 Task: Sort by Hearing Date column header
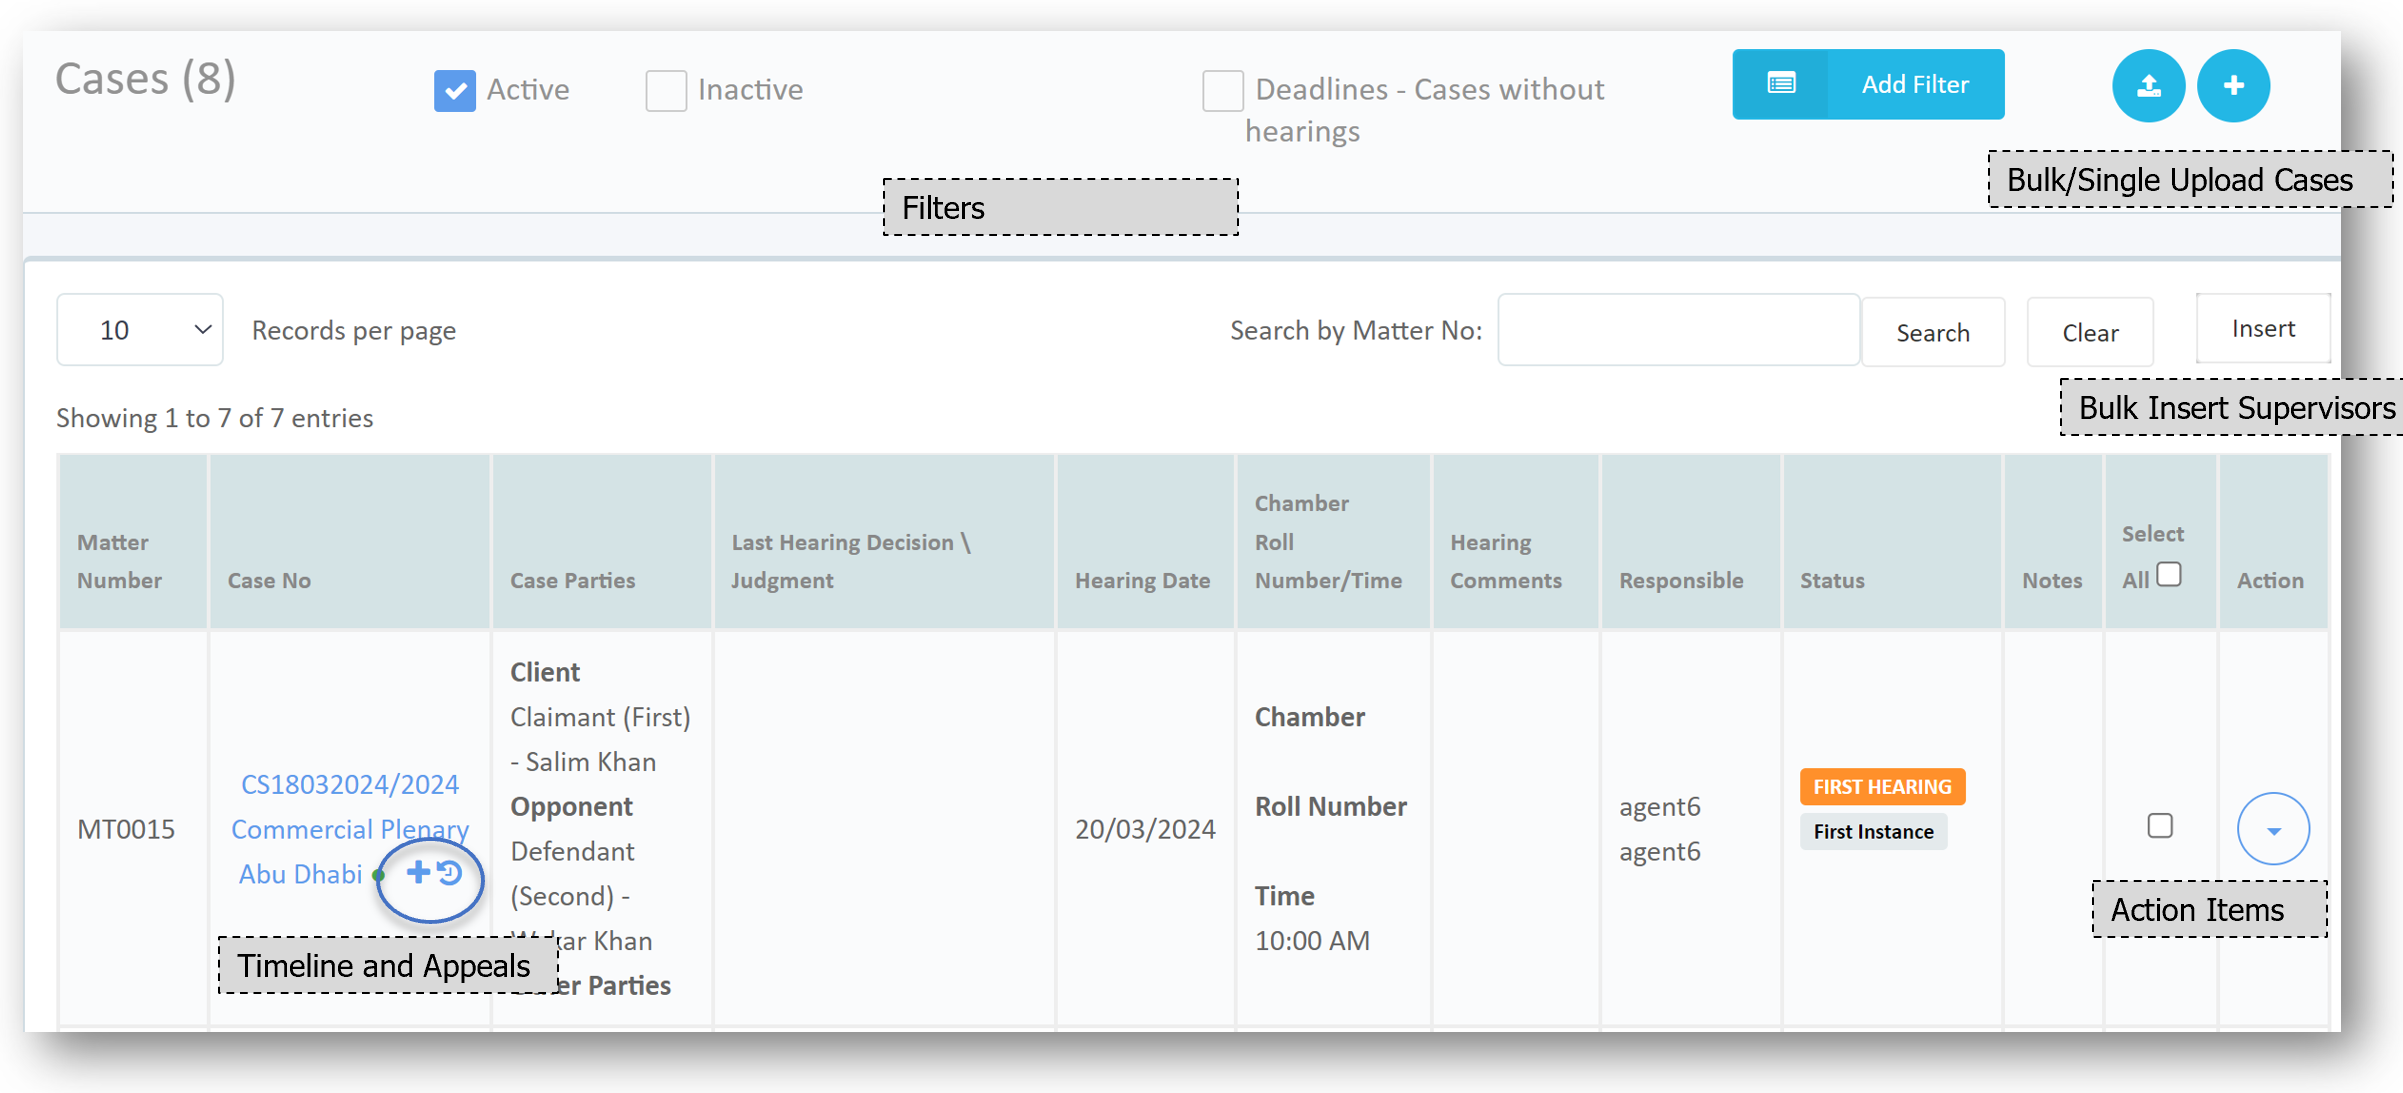1142,580
